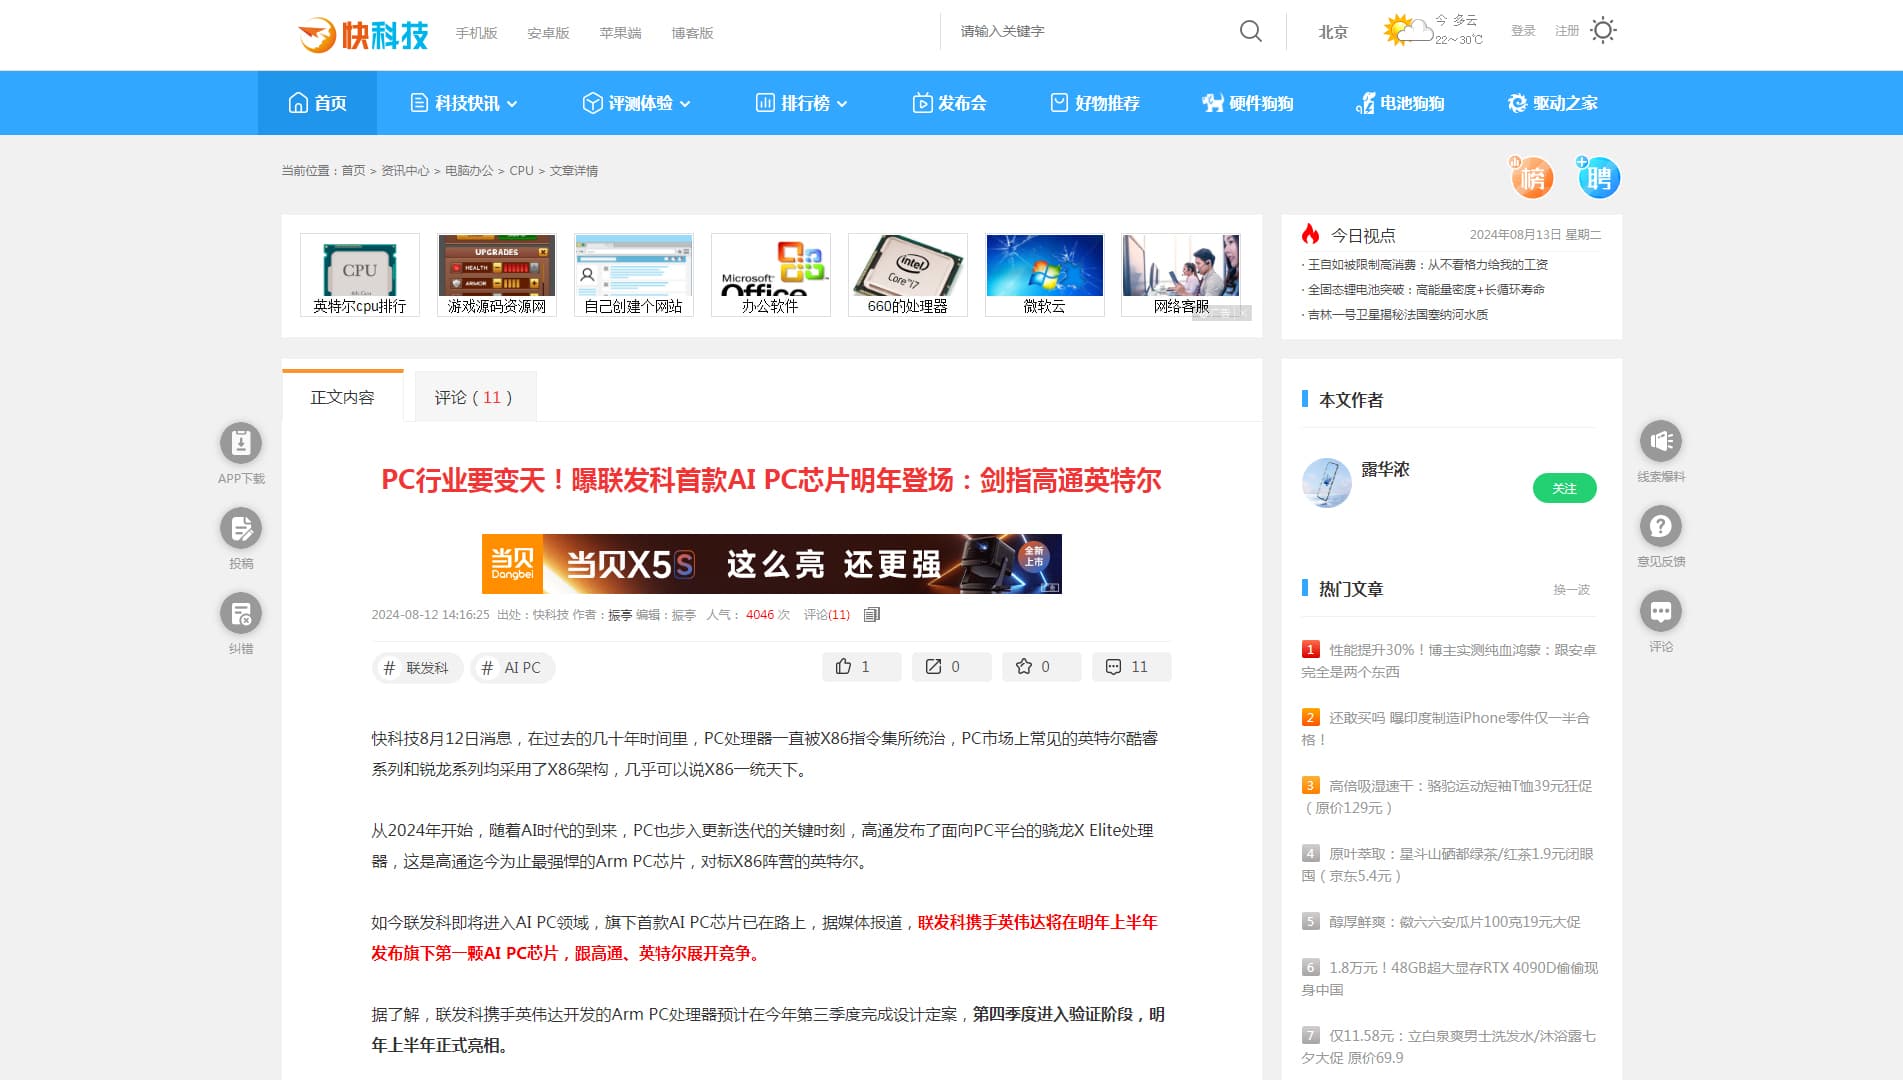The image size is (1903, 1080).
Task: Like the article with thumbs-up icon
Action: [861, 667]
